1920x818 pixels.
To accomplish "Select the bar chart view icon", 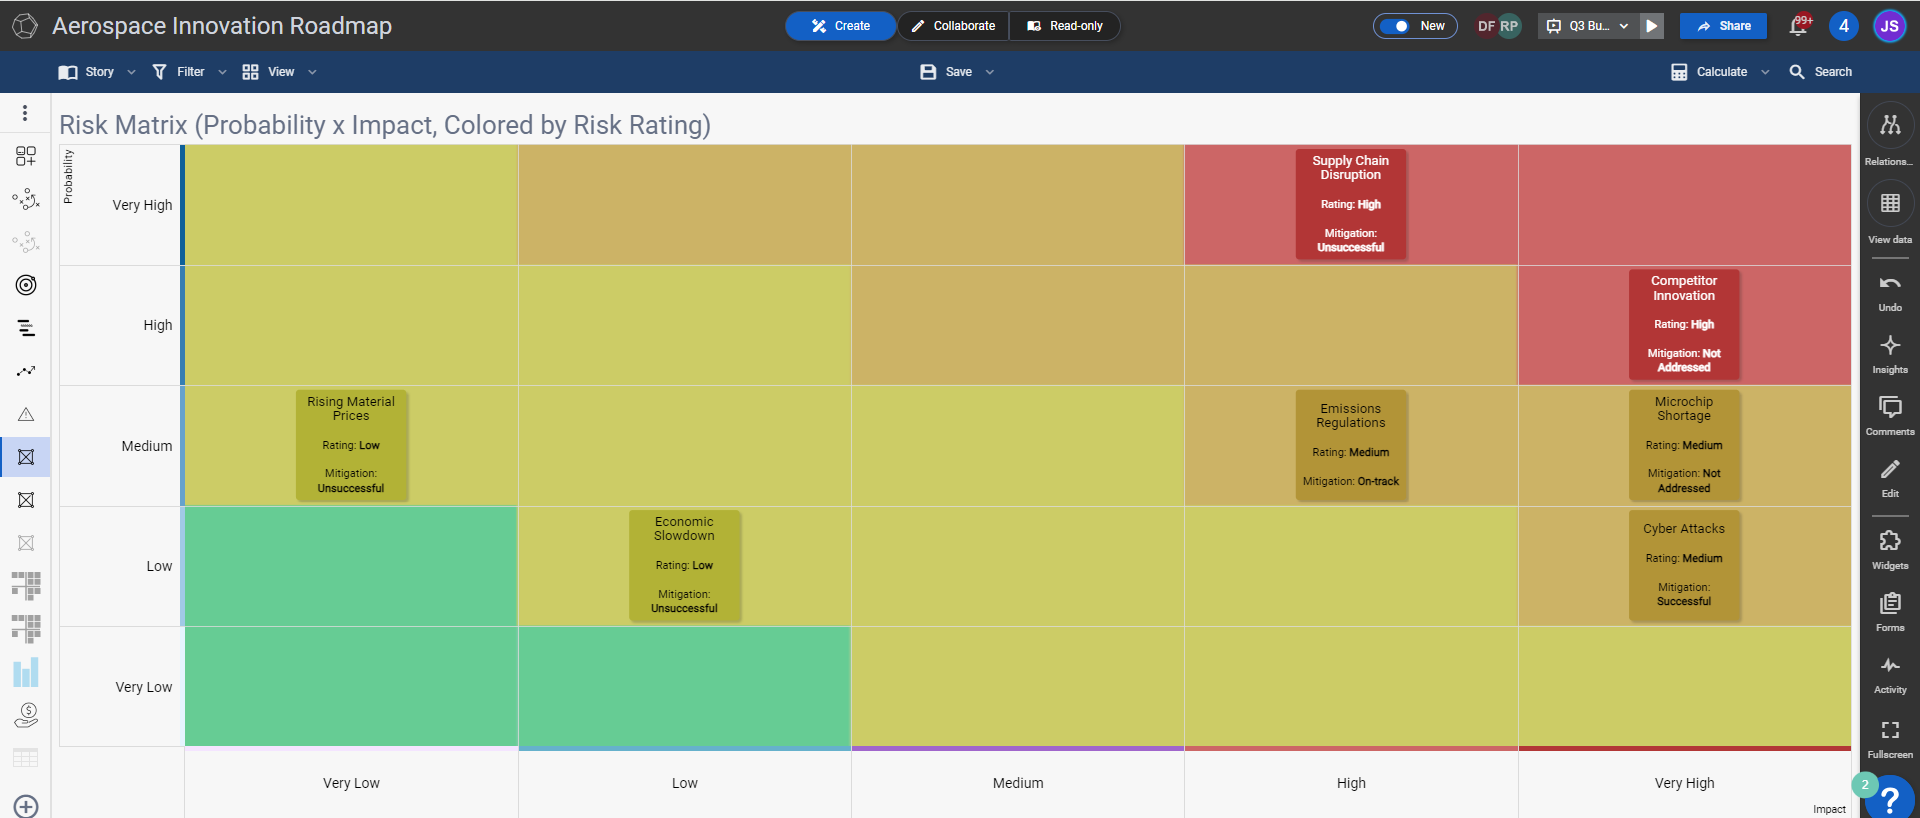I will point(26,672).
